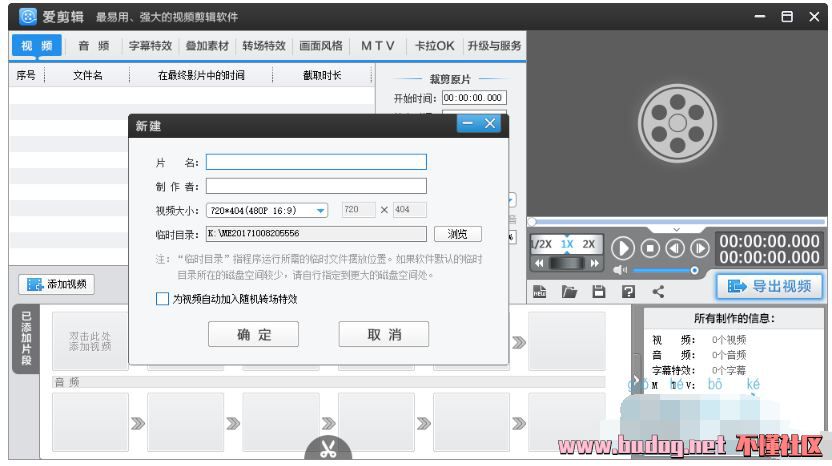Open the MTV tab
This screenshot has width=832, height=466.
pyautogui.click(x=378, y=46)
